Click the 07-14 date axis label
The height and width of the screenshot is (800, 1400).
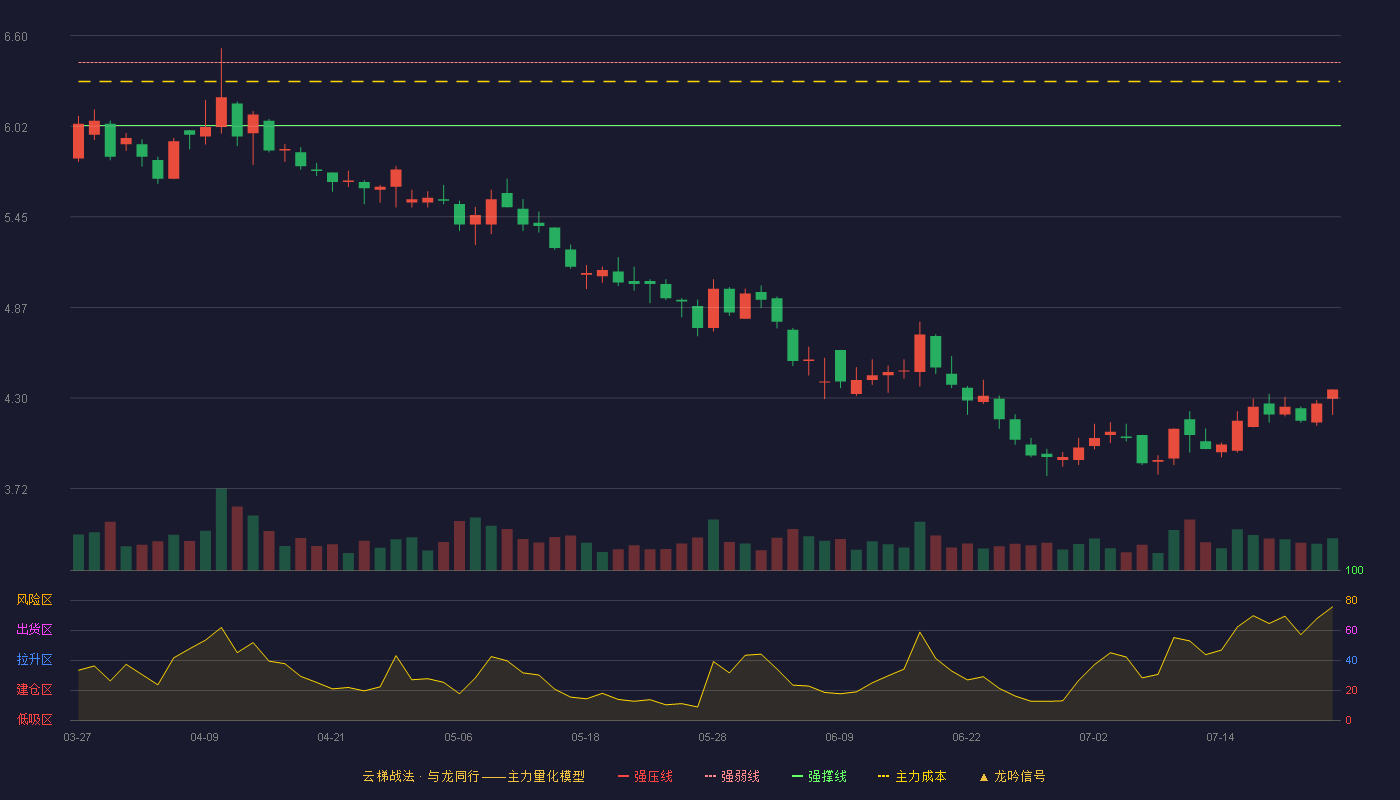pos(1220,737)
